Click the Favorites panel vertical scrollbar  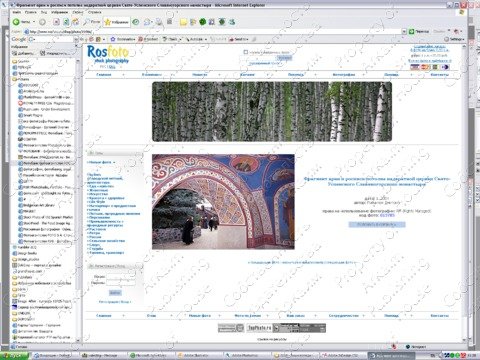(78, 200)
